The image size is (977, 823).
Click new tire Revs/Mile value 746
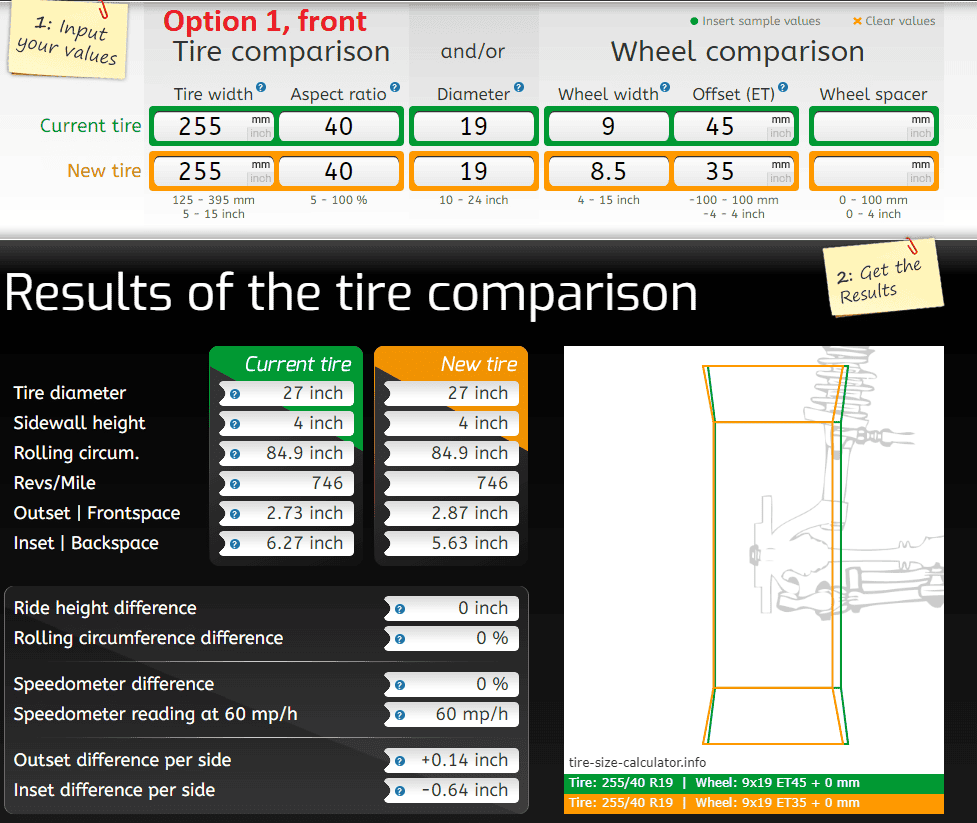click(452, 483)
